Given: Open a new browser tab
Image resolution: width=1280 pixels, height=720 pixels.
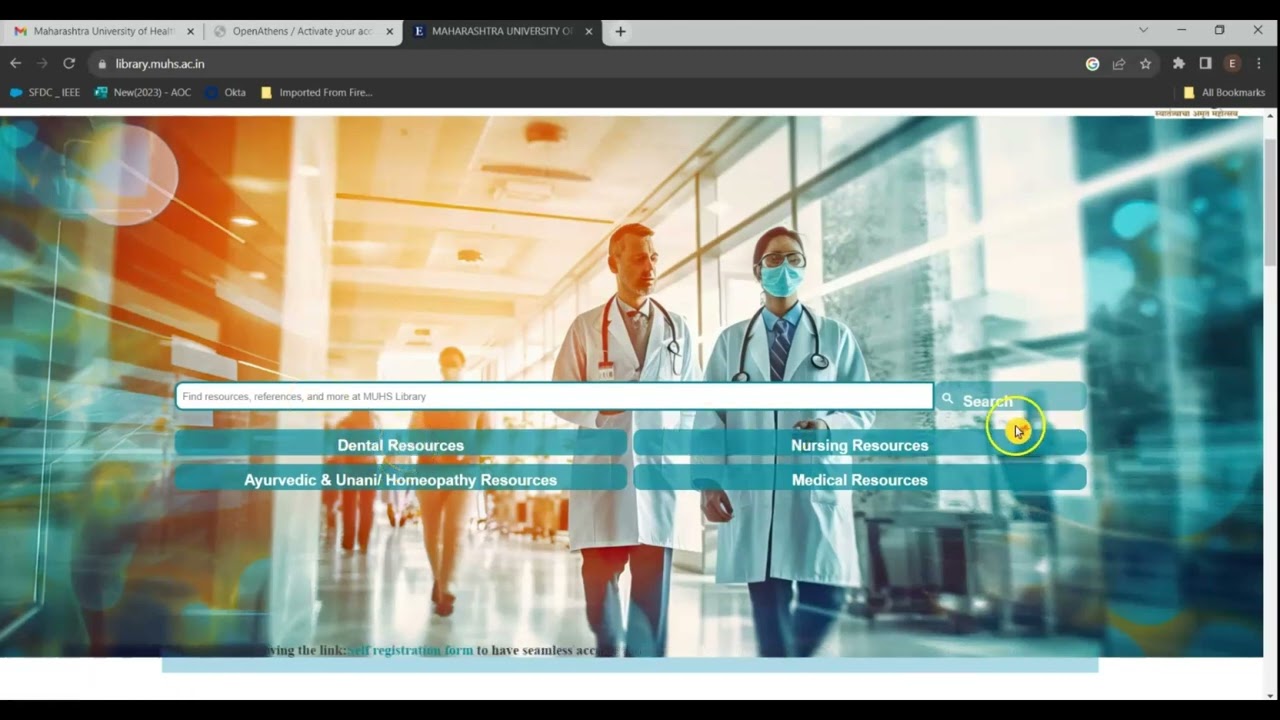Looking at the screenshot, I should pos(620,31).
